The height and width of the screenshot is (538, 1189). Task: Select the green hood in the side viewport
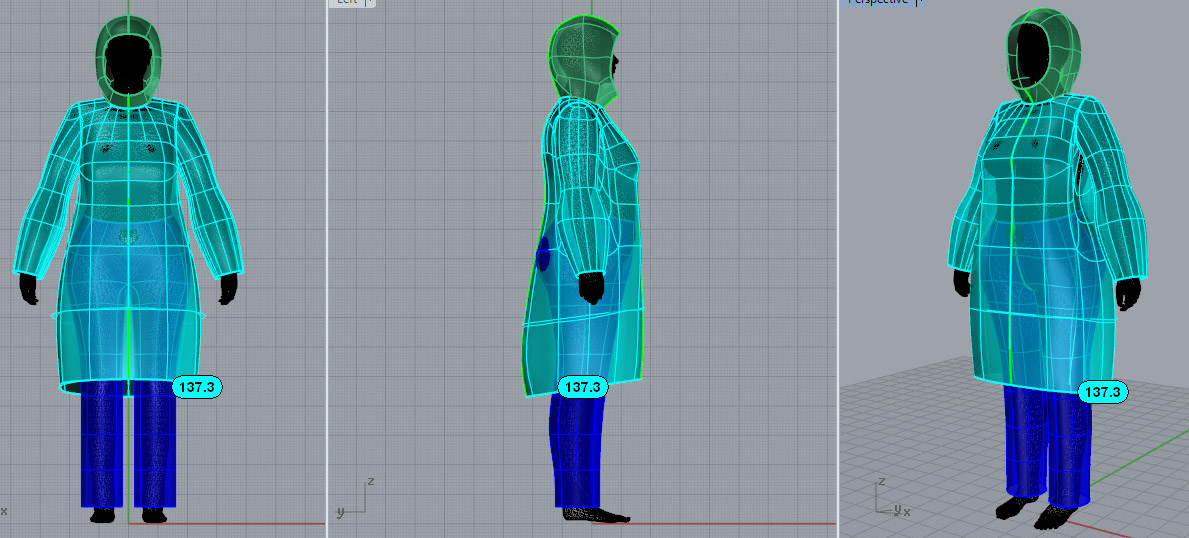pyautogui.click(x=581, y=61)
